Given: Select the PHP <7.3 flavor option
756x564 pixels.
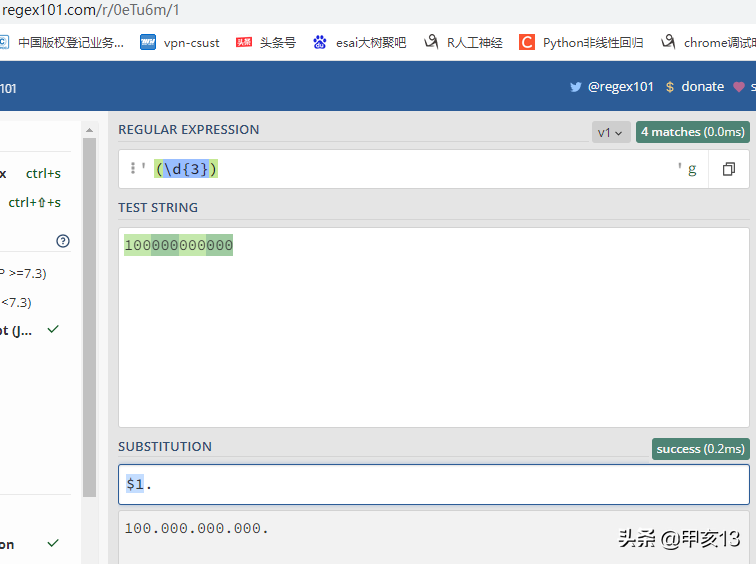Looking at the screenshot, I should pos(16,303).
